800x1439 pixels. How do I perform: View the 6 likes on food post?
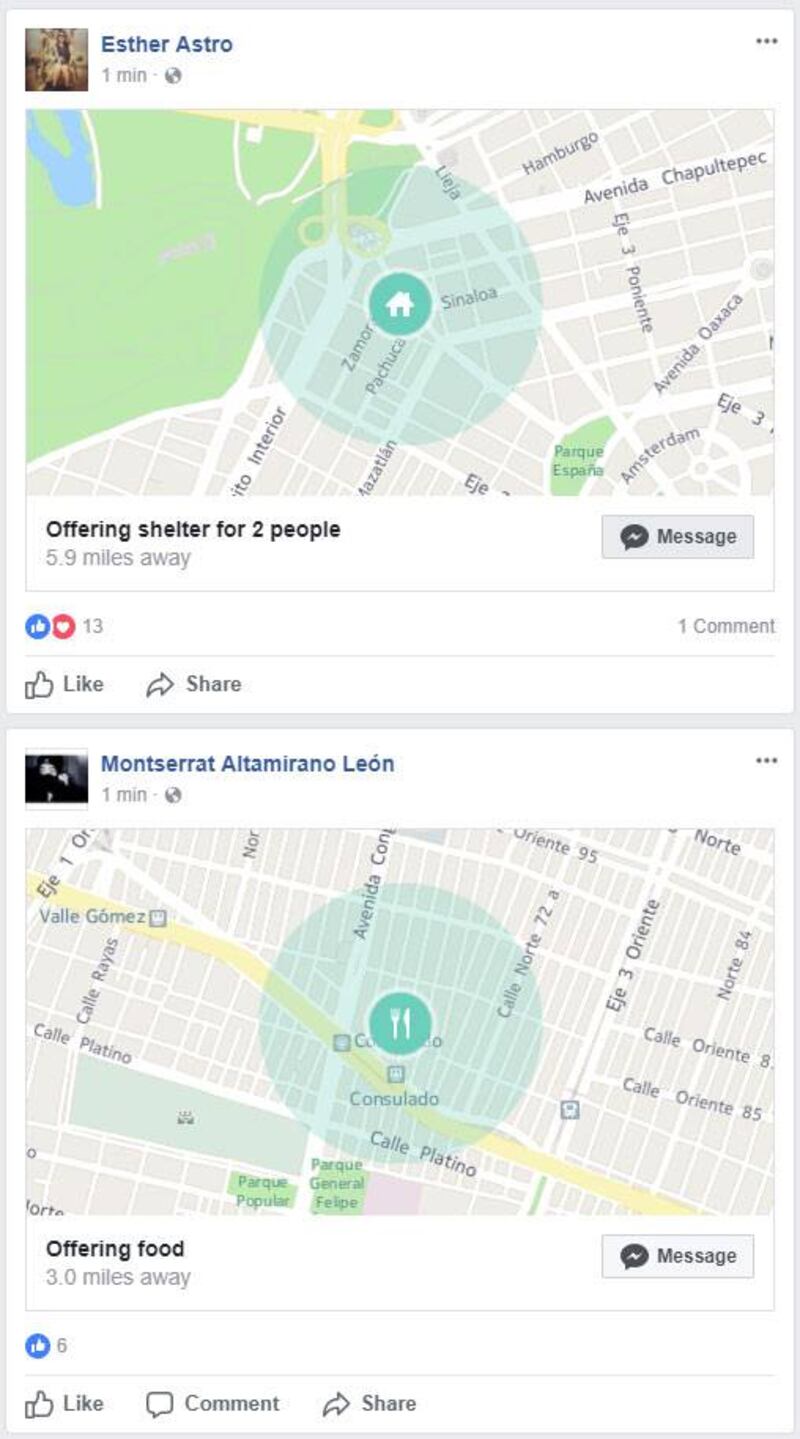tap(46, 1346)
